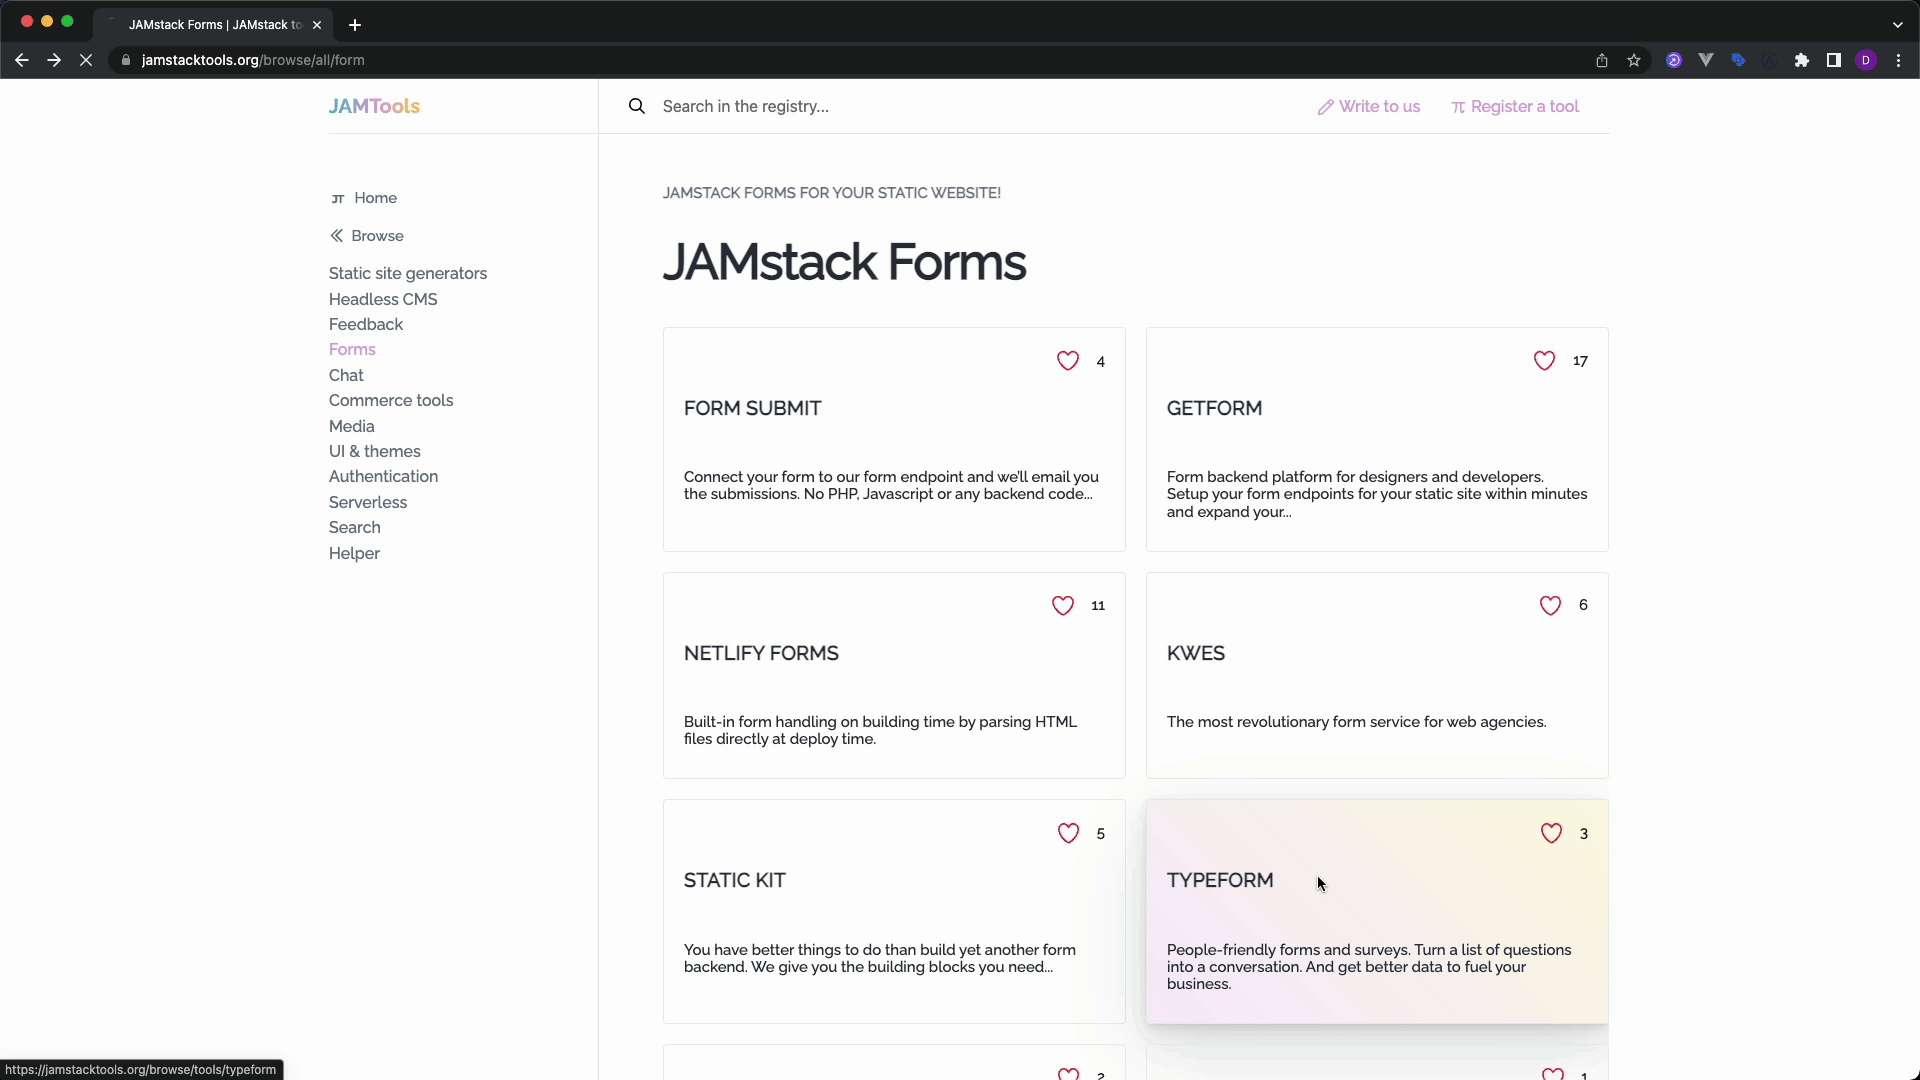Click the address bar URL
The height and width of the screenshot is (1080, 1920).
[x=253, y=60]
